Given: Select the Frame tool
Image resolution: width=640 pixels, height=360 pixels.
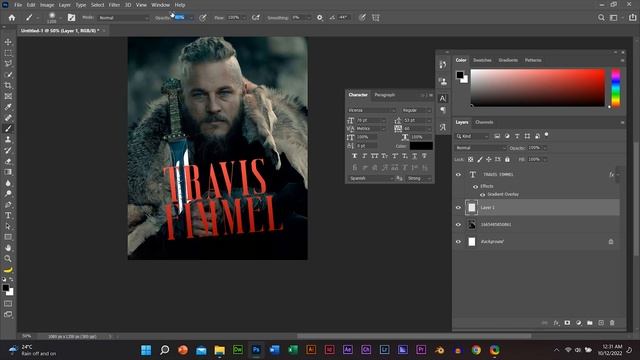Looking at the screenshot, I should (8, 96).
